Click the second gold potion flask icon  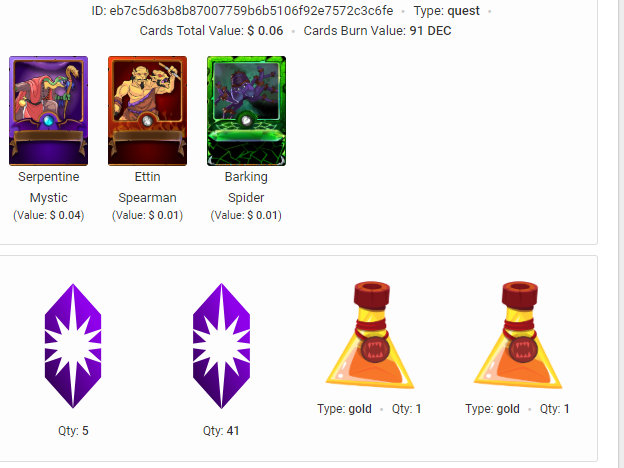tap(518, 335)
